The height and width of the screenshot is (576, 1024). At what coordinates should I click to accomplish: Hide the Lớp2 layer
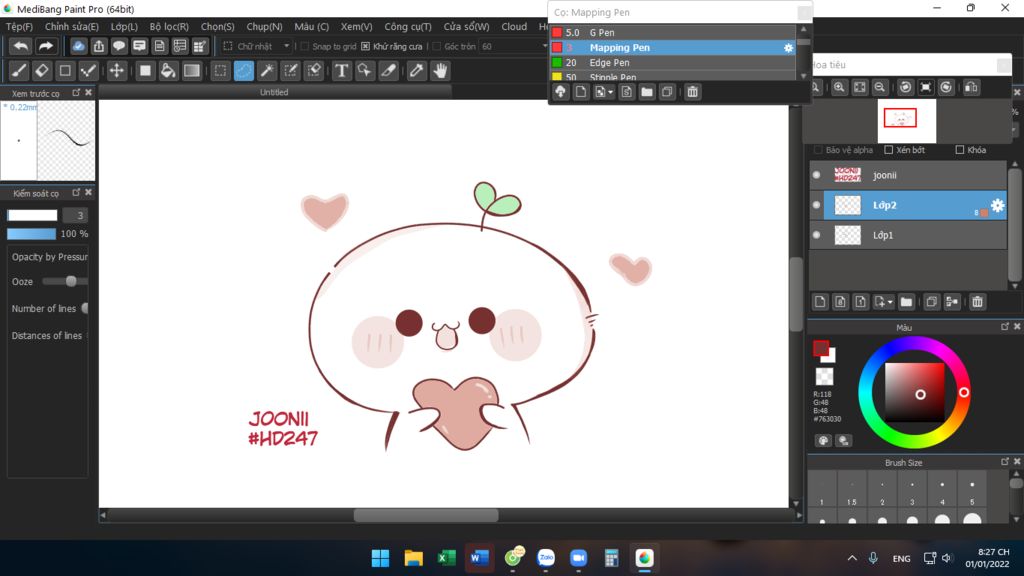(816, 205)
